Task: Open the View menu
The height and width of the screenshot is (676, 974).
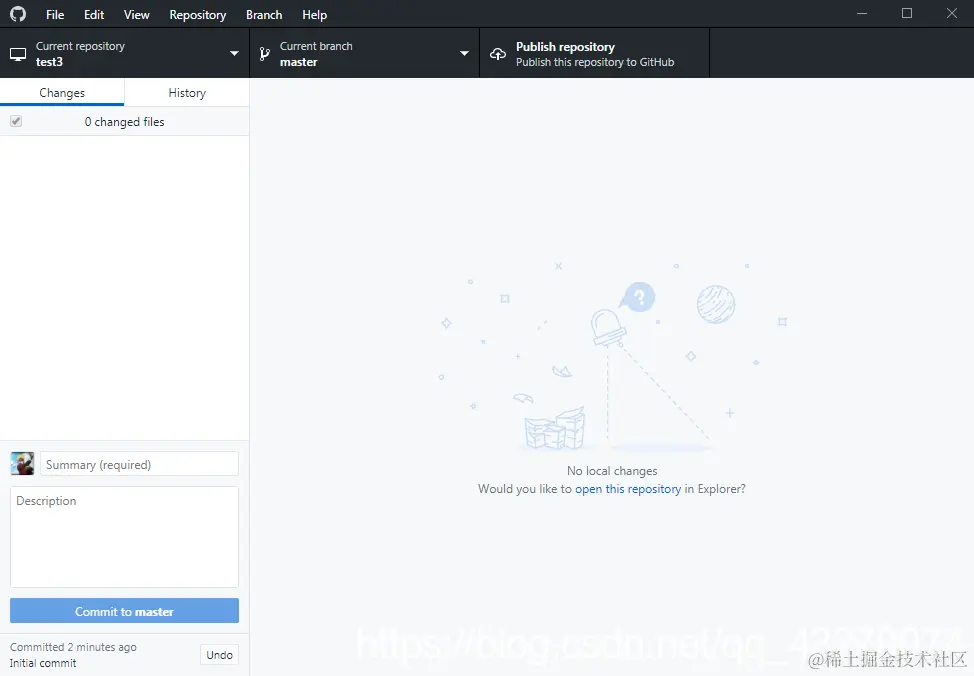Action: (137, 14)
